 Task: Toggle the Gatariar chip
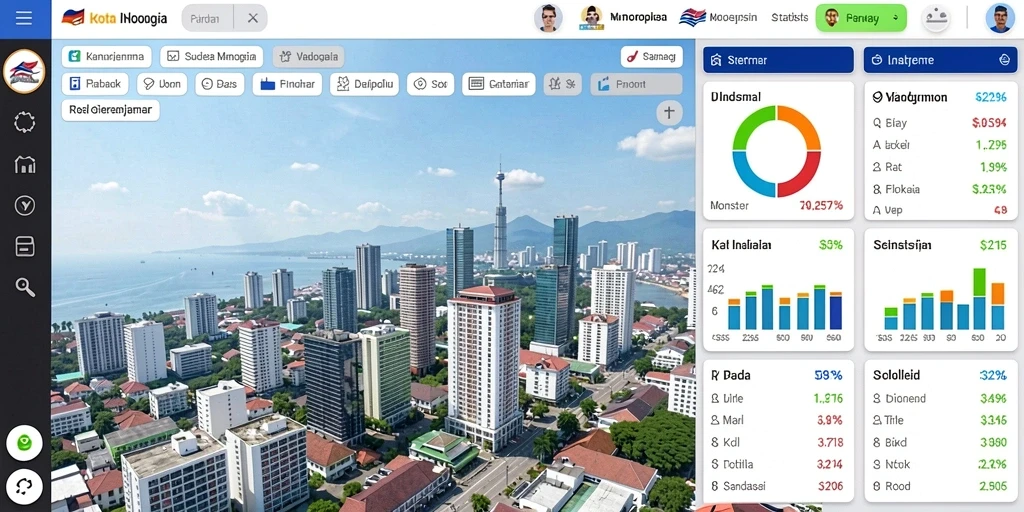point(499,84)
